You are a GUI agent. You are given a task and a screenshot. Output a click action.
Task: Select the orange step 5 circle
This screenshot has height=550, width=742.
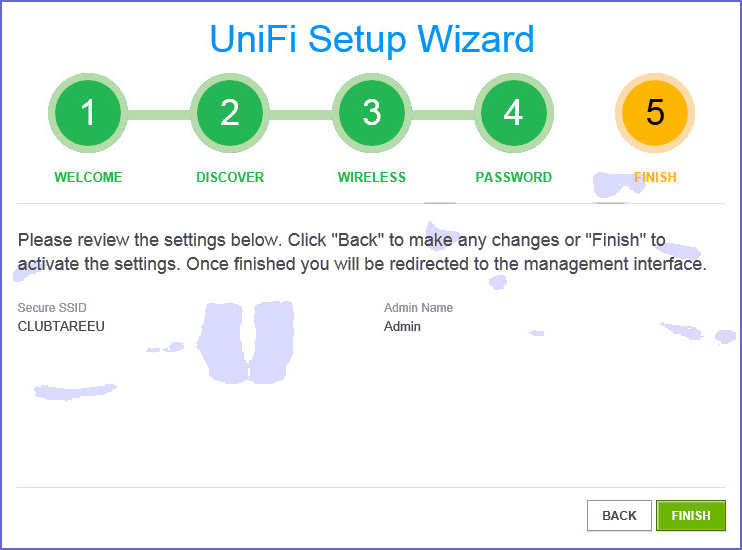(655, 113)
